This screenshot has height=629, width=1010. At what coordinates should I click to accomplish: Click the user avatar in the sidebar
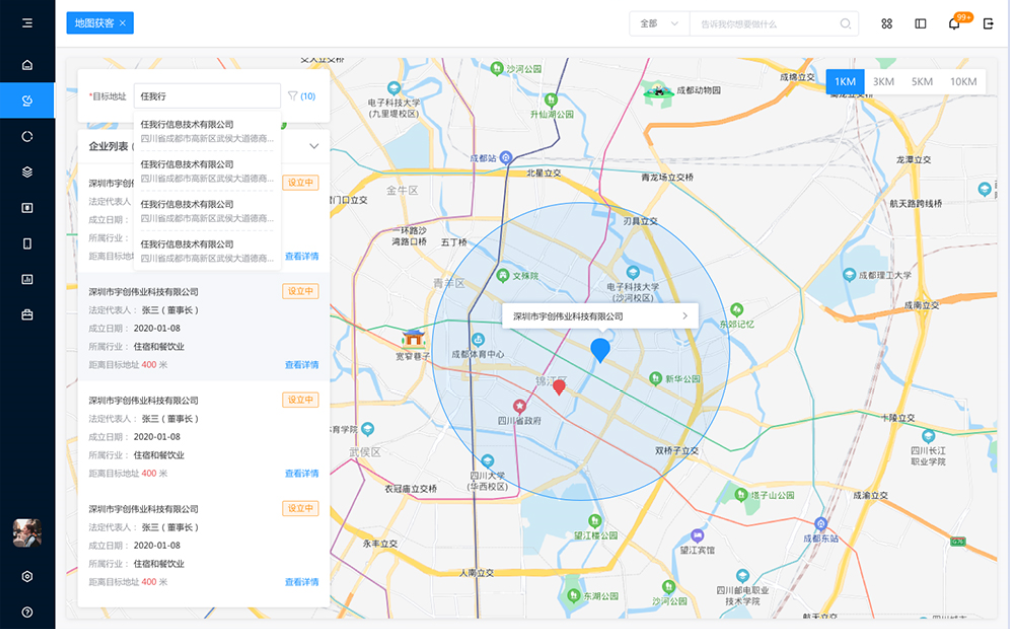coord(27,533)
